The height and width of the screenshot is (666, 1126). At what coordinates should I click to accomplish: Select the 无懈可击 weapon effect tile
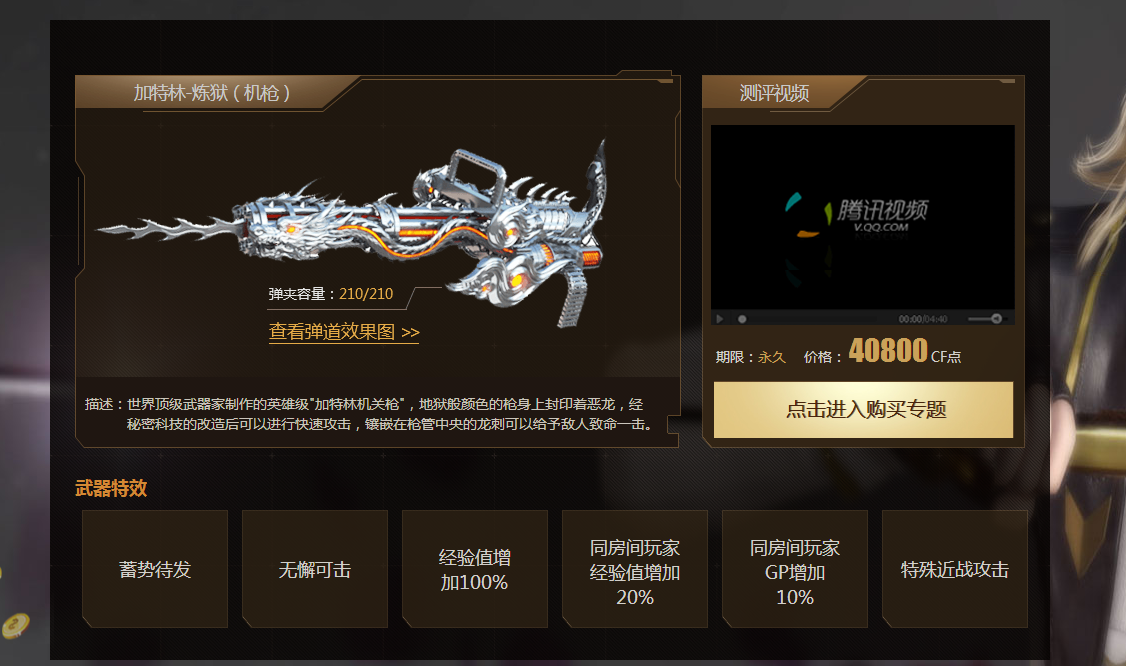tap(315, 569)
